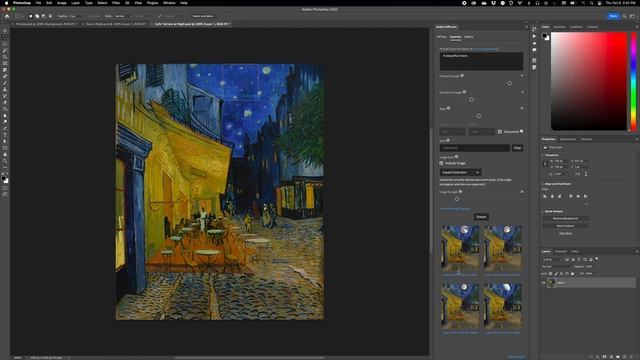The image size is (640, 360).
Task: Click lock image pixels brush icon
Action: tap(556, 273)
